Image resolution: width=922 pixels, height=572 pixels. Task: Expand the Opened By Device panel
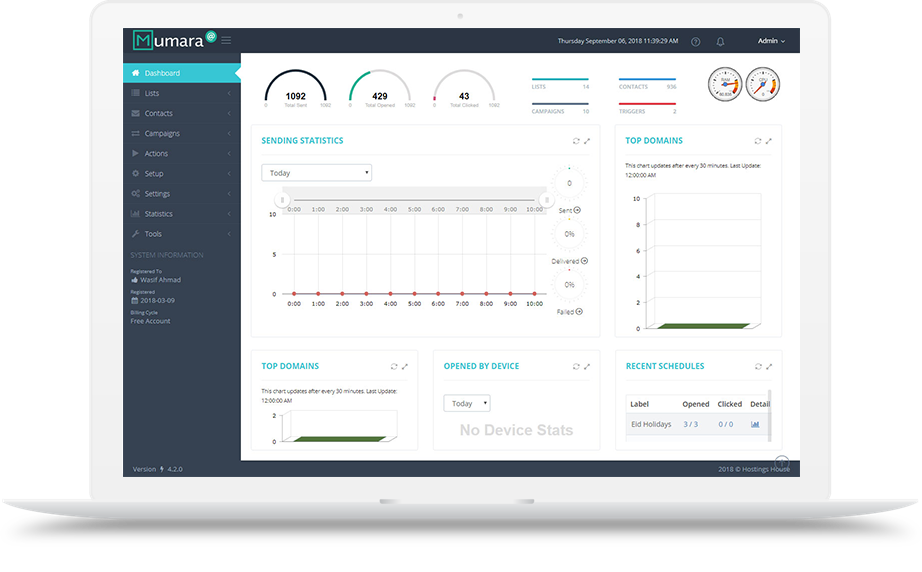(x=587, y=366)
